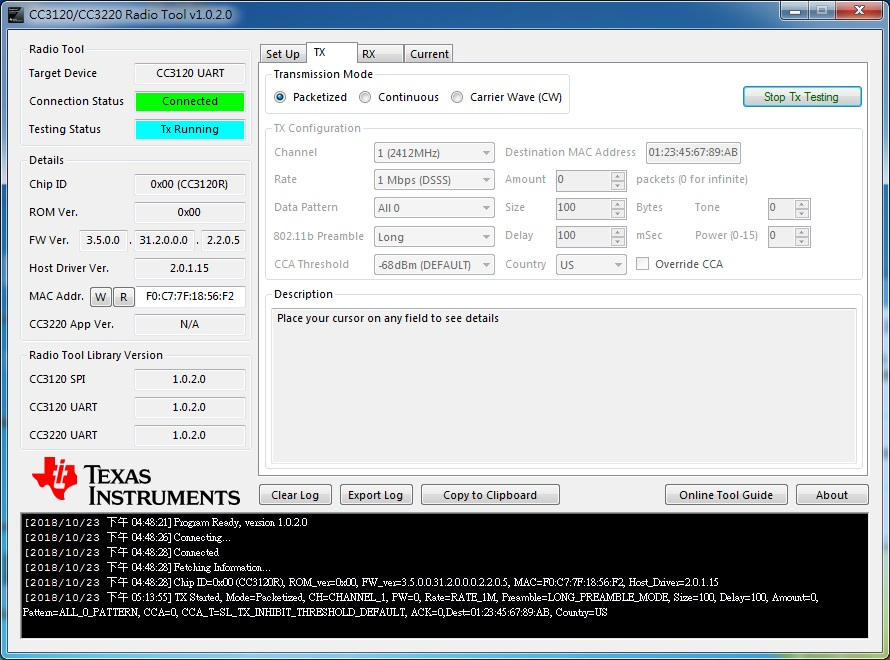Viewport: 890px width, 660px height.
Task: Enable the Override CCA checkbox
Action: pyautogui.click(x=643, y=264)
